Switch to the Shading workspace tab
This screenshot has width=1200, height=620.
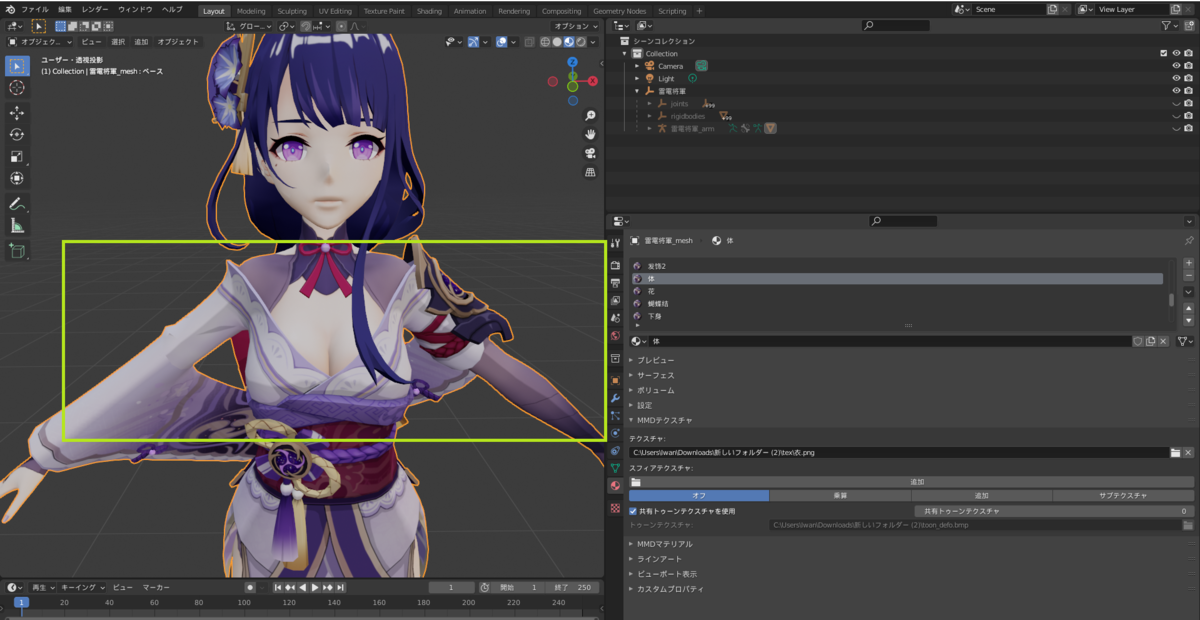(429, 11)
